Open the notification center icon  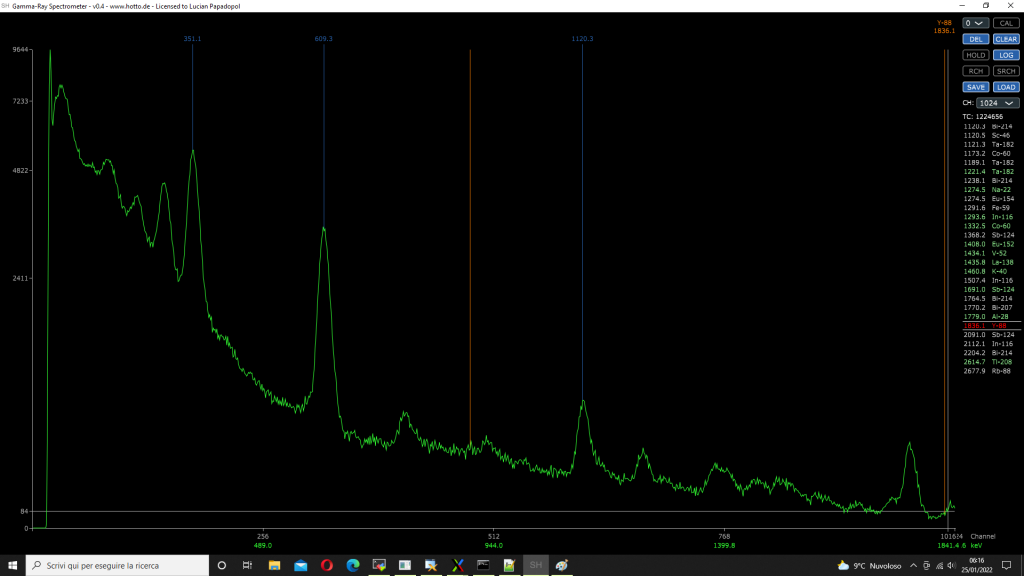click(1007, 566)
